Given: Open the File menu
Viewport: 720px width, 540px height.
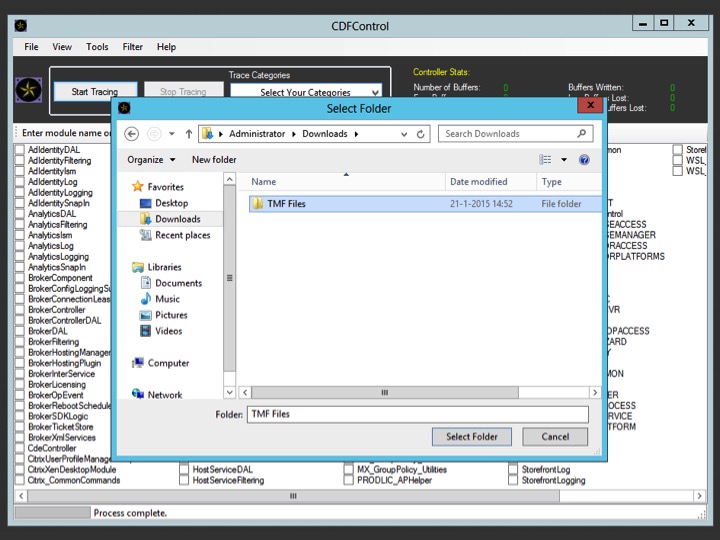Looking at the screenshot, I should (31, 47).
